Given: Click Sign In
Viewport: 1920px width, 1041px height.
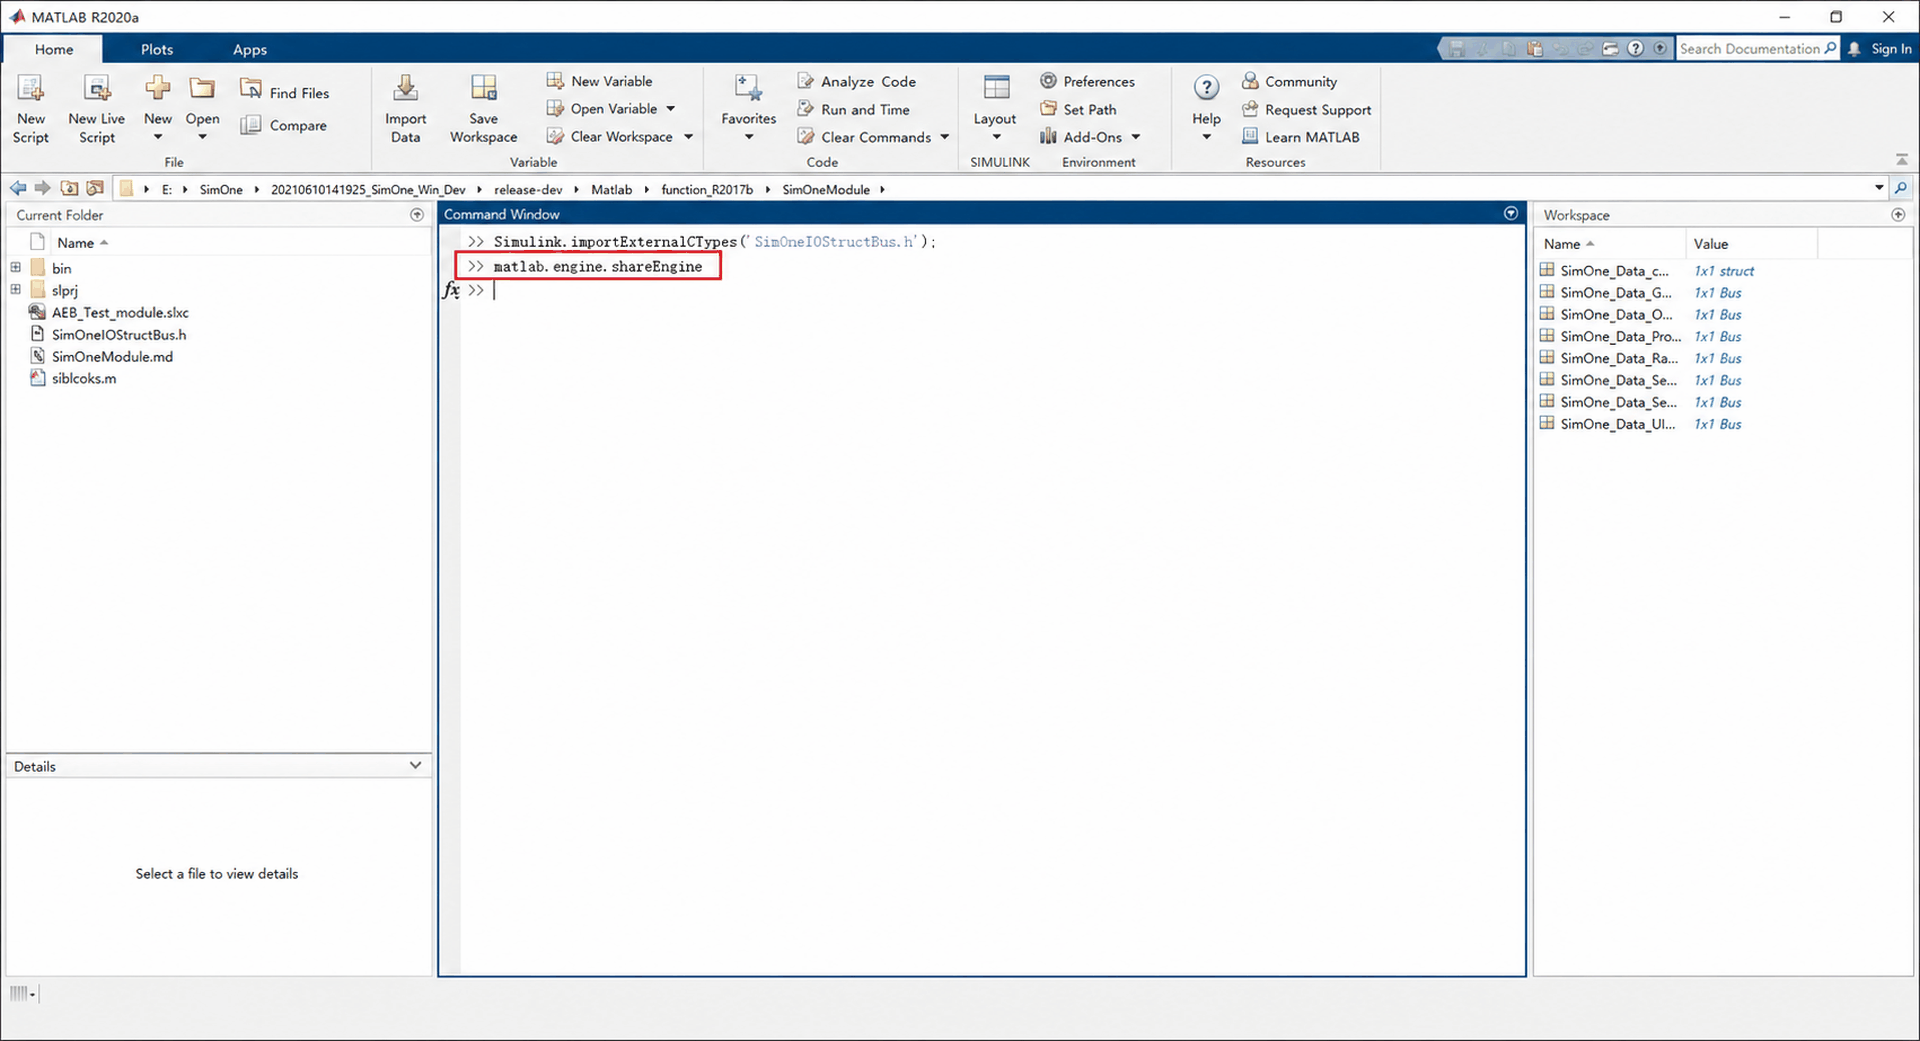Looking at the screenshot, I should point(1891,48).
